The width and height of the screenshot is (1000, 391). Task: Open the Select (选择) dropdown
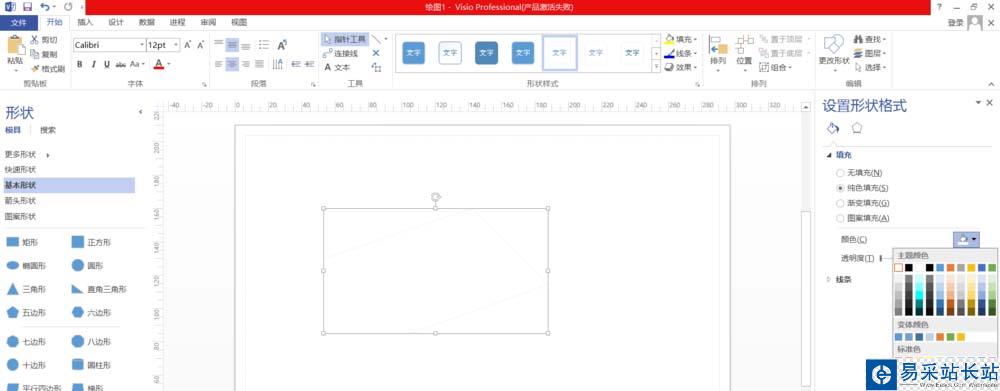click(x=870, y=68)
